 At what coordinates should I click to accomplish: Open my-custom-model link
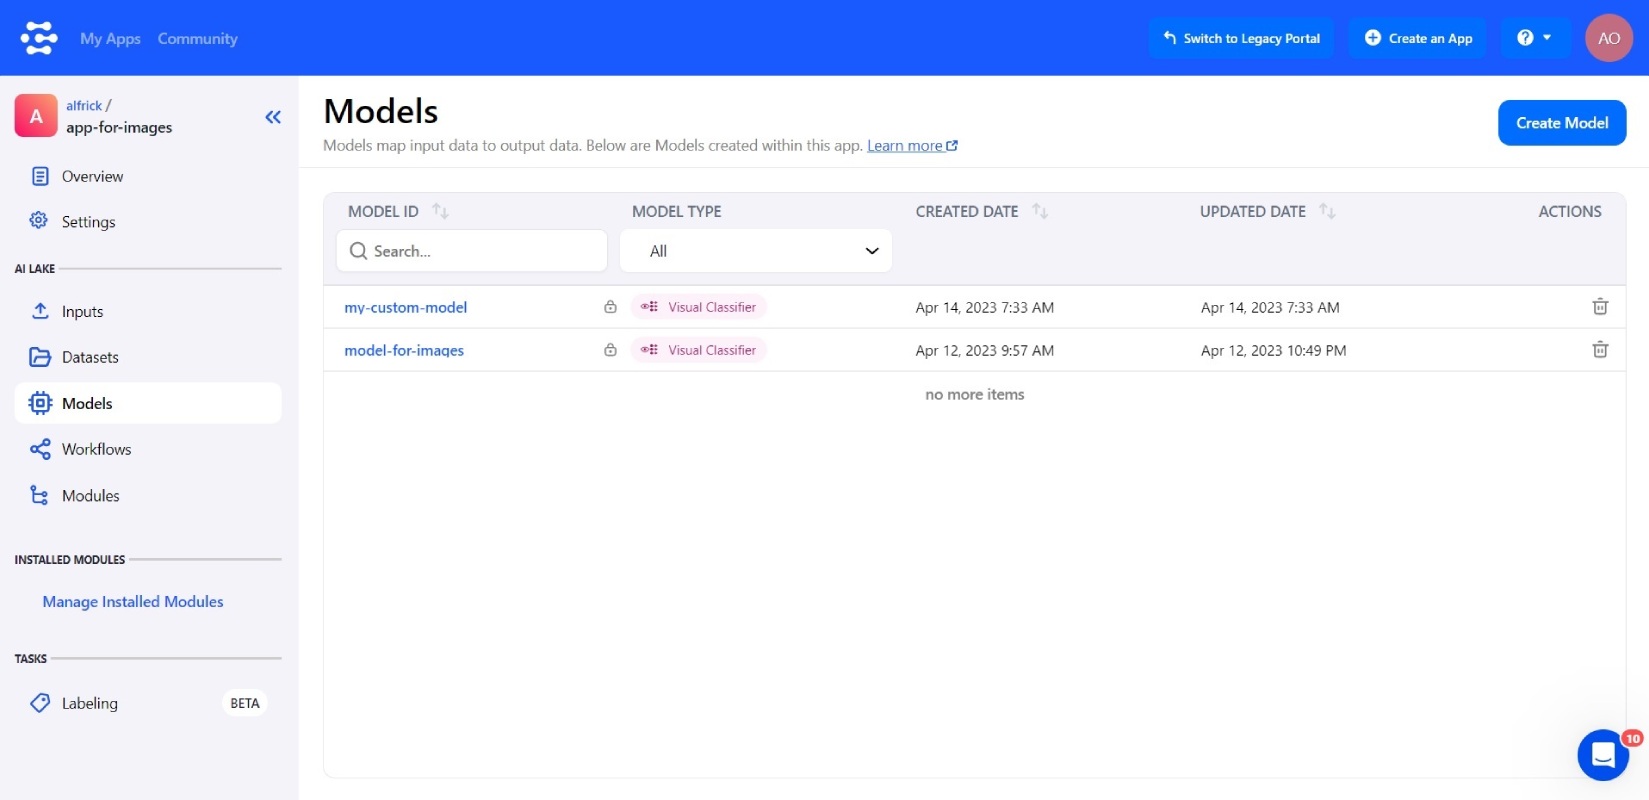point(405,307)
